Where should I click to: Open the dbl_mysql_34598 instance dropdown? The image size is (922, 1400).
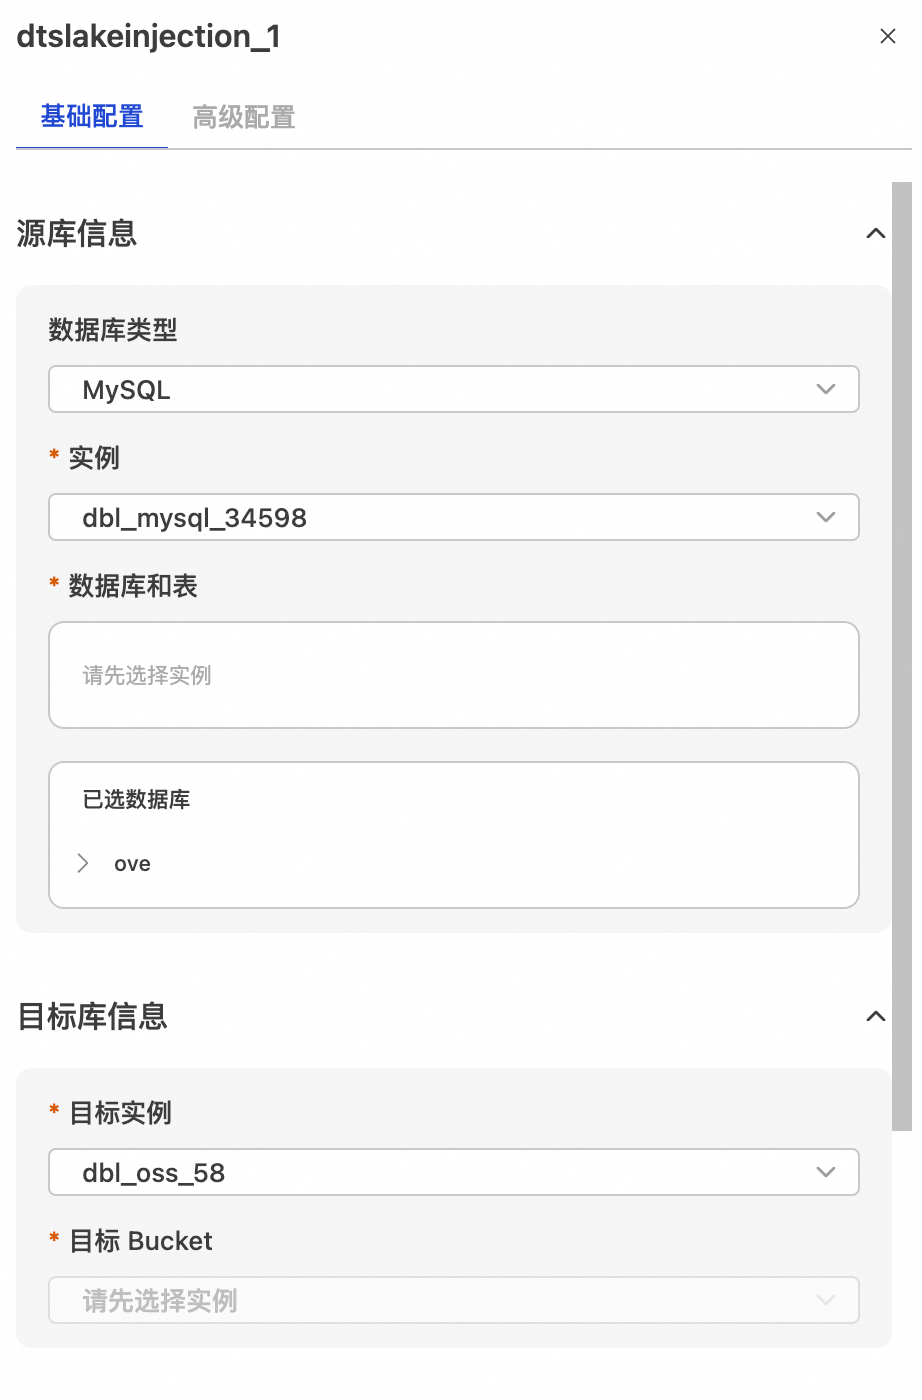pyautogui.click(x=440, y=518)
